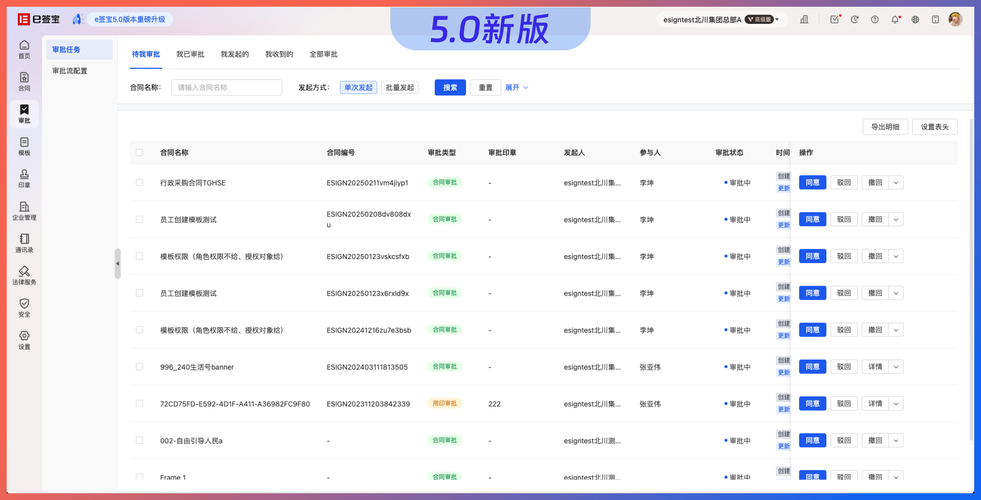Open the 合同 section in sidebar
This screenshot has height=500, width=981.
[24, 81]
